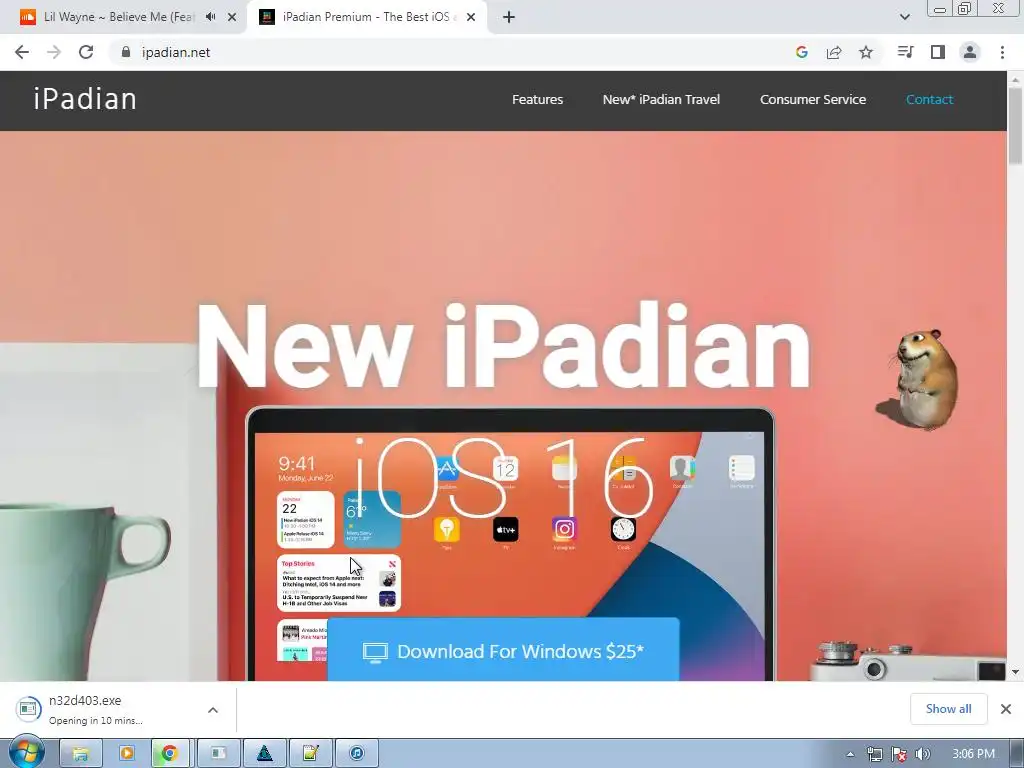Open the installer window taskbar icon
The image size is (1024, 768).
point(218,753)
